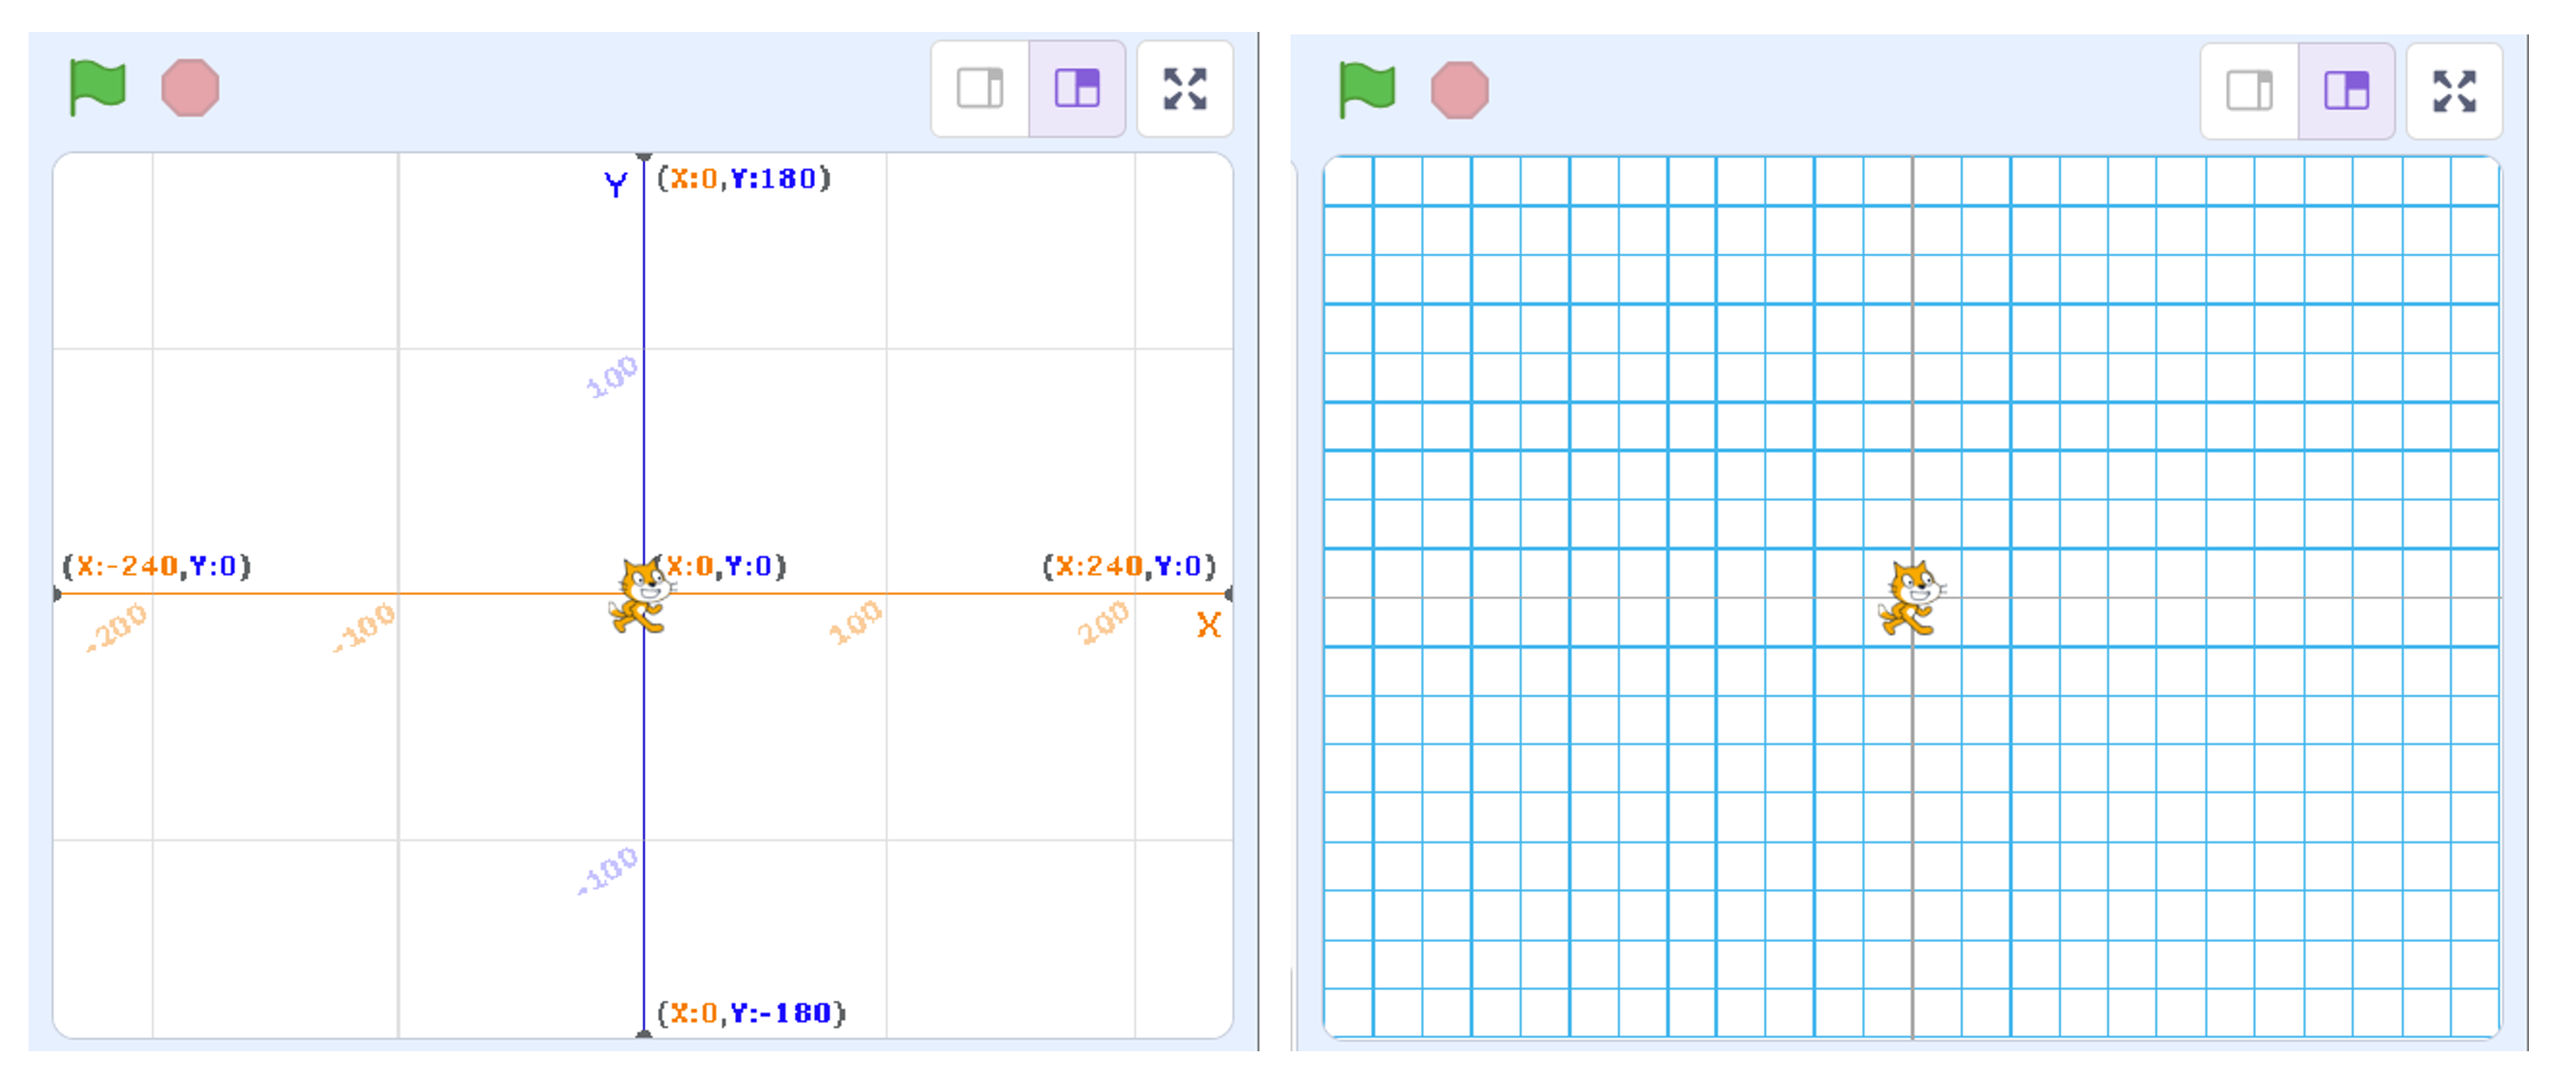Click the (X:0,Y:-180) label at bottom
This screenshot has width=2576, height=1079.
(x=751, y=1013)
